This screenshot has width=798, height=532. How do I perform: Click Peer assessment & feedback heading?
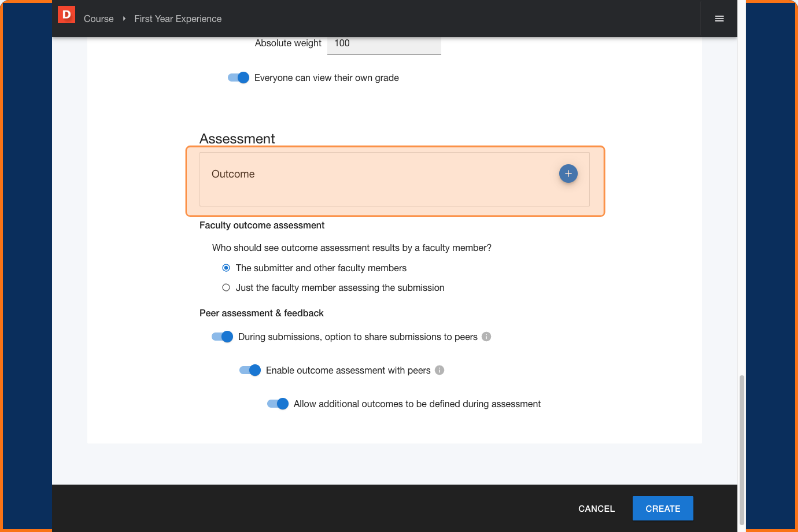[261, 313]
